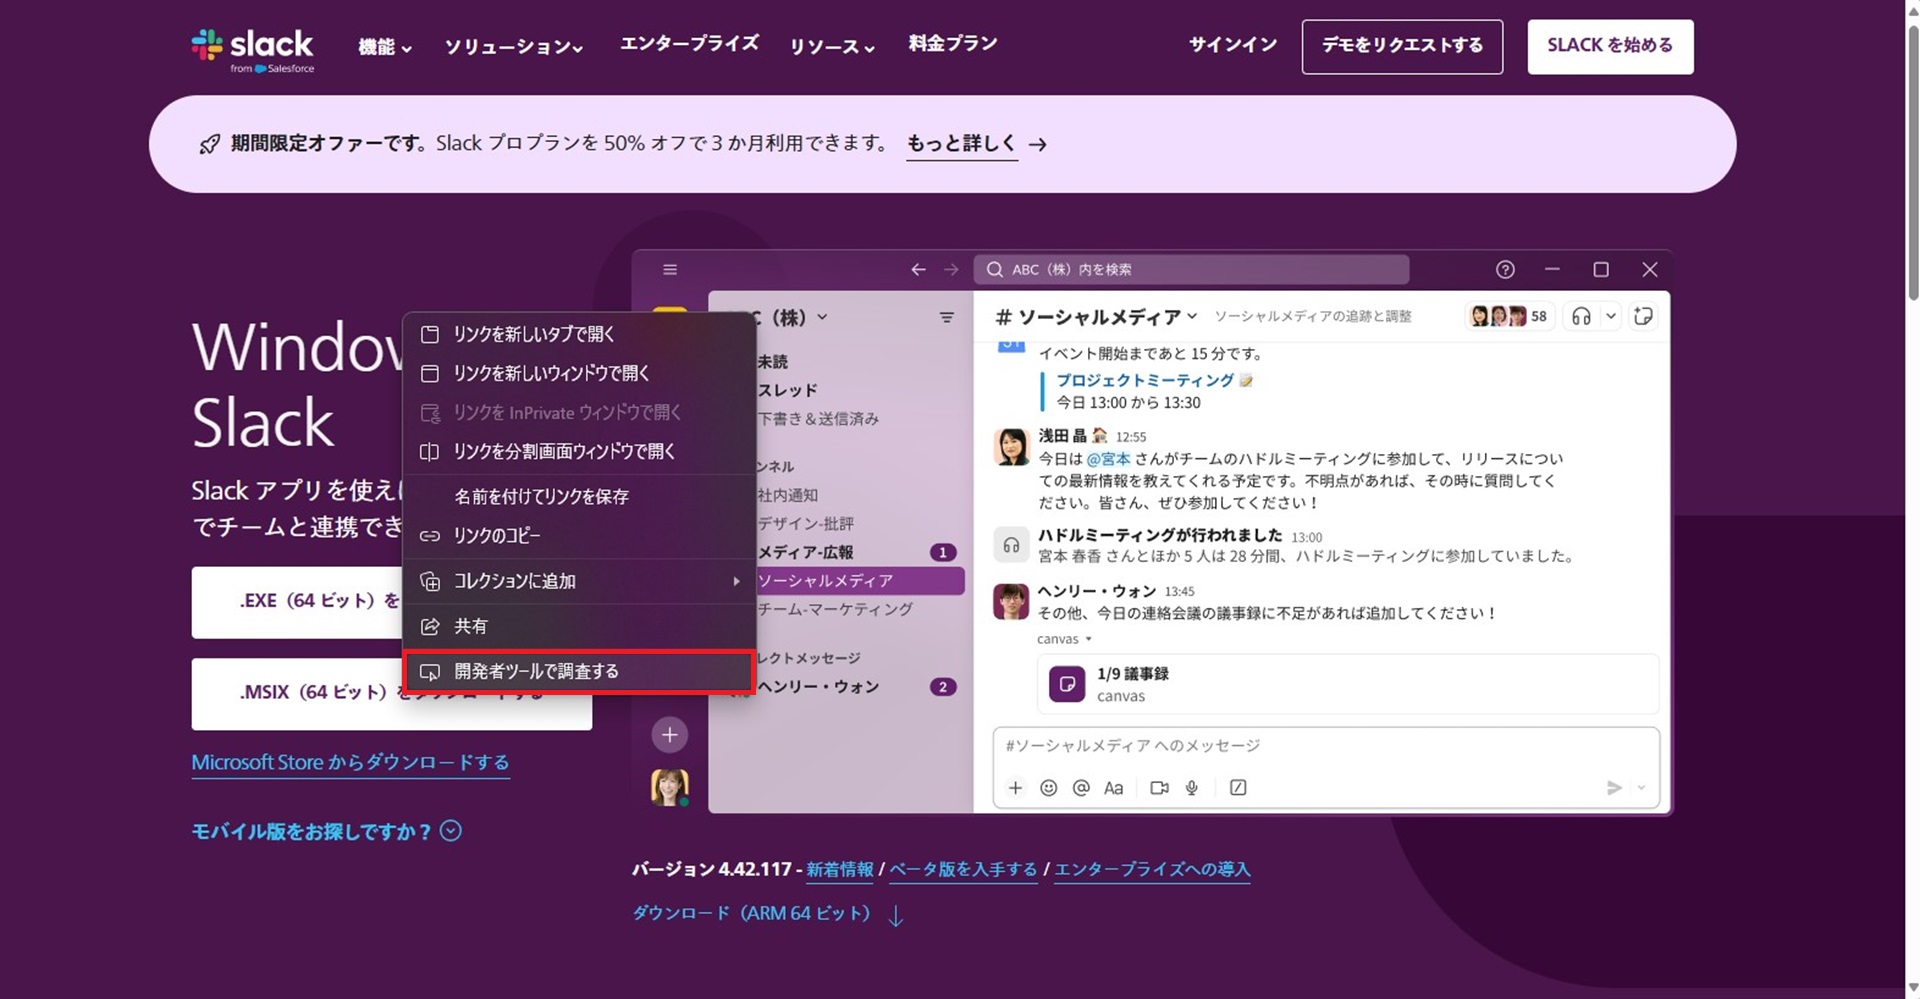Click the link copy chain icon
The width and height of the screenshot is (1920, 999).
[430, 536]
